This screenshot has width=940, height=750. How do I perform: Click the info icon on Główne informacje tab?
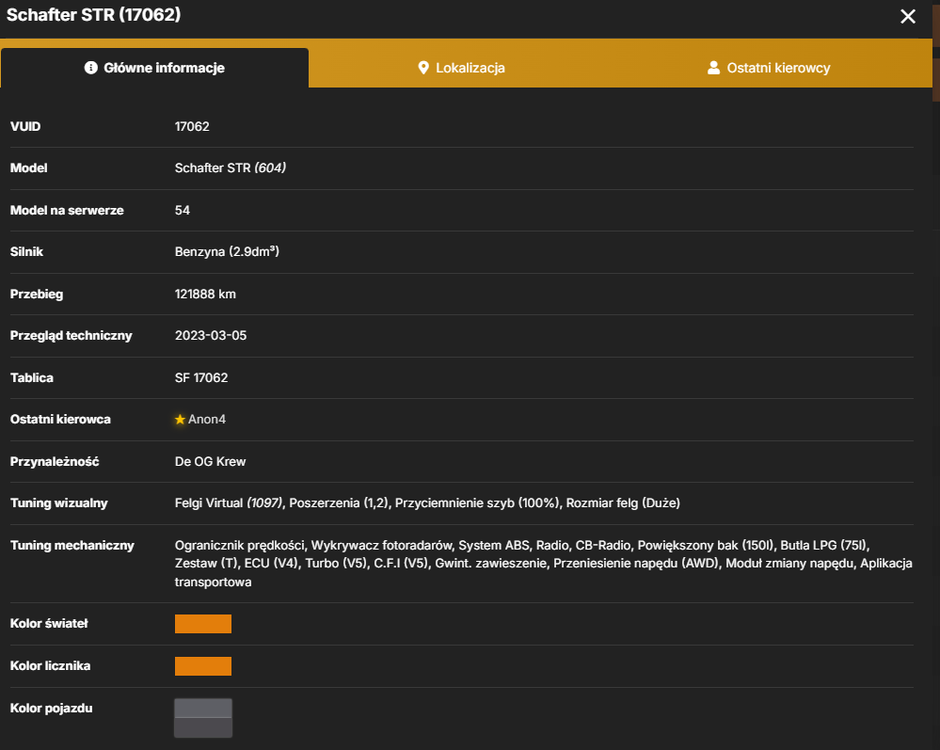pyautogui.click(x=91, y=68)
